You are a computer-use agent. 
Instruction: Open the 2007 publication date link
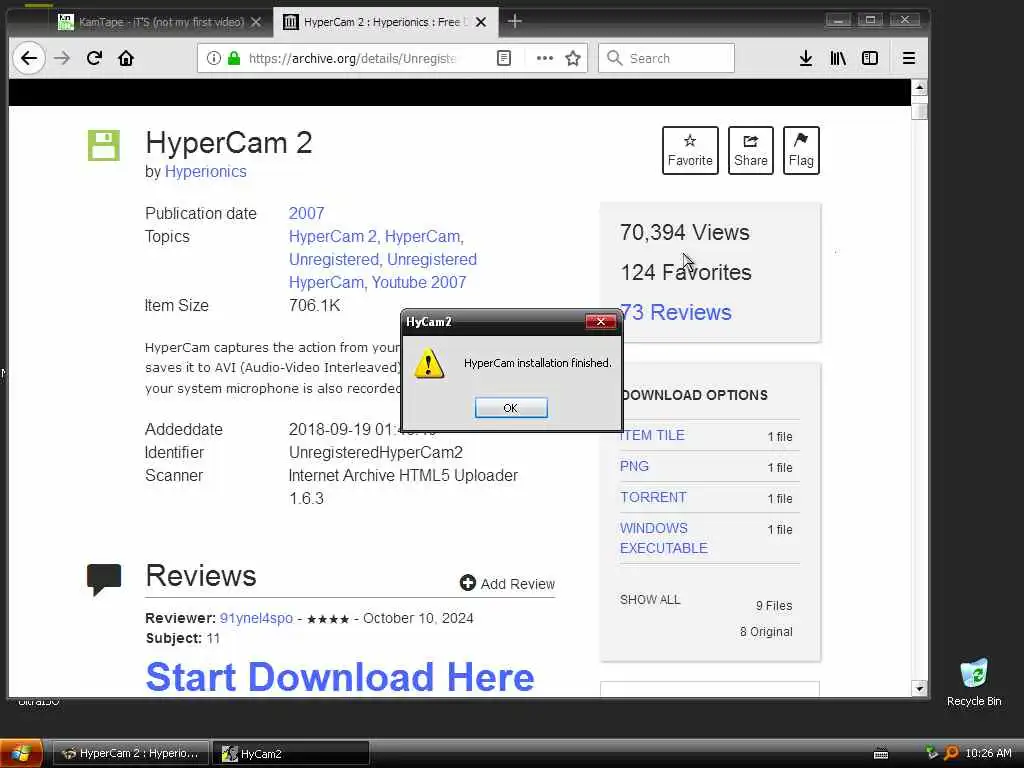tap(306, 214)
